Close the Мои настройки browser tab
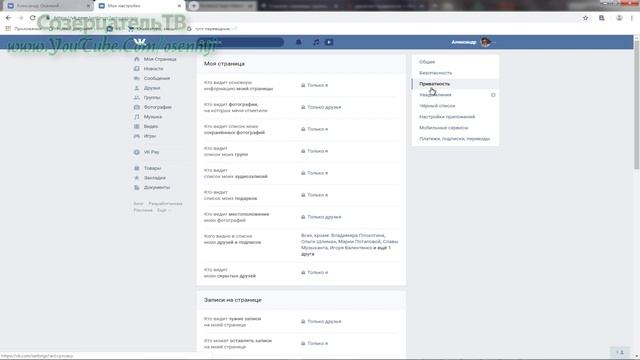This screenshot has width=640, height=360. coord(179,6)
